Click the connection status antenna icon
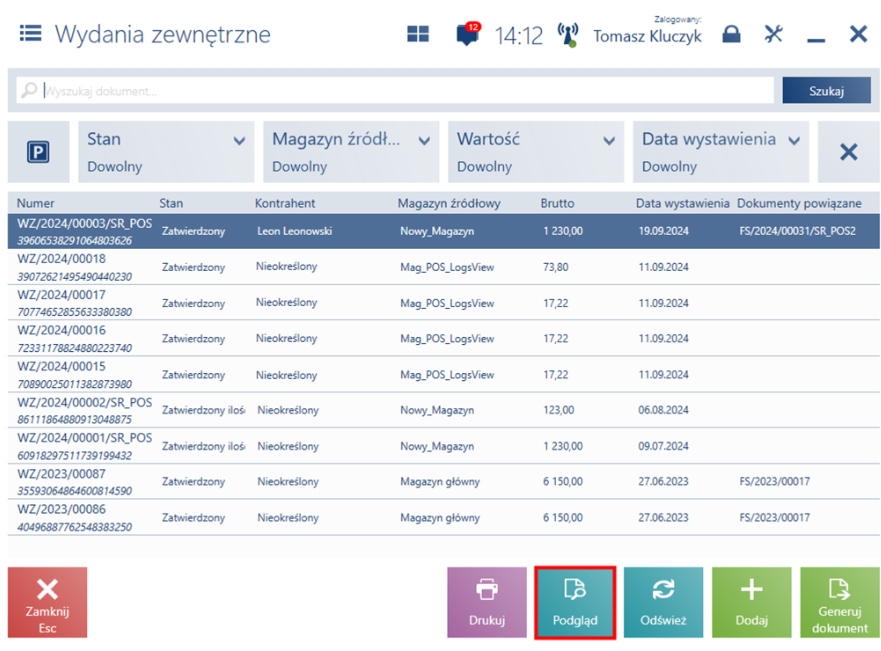Viewport: 881px width, 651px height. coord(567,35)
